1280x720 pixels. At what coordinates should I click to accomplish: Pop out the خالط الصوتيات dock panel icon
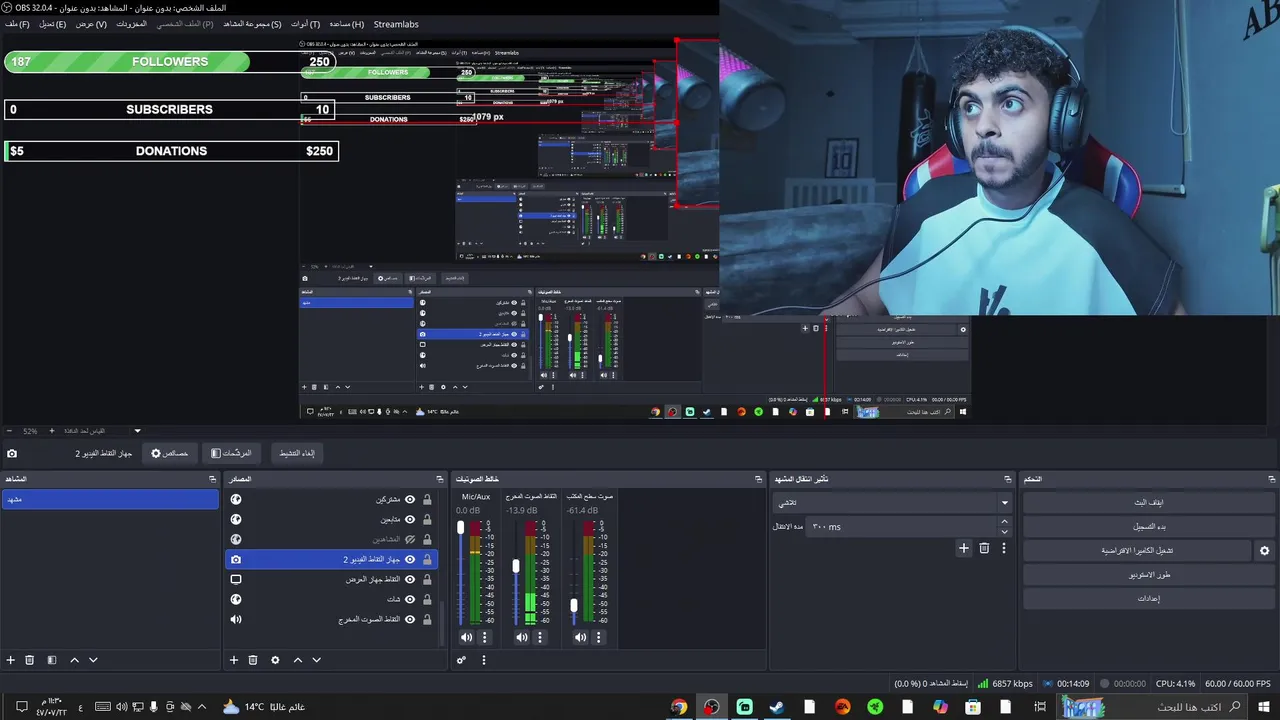pos(758,479)
